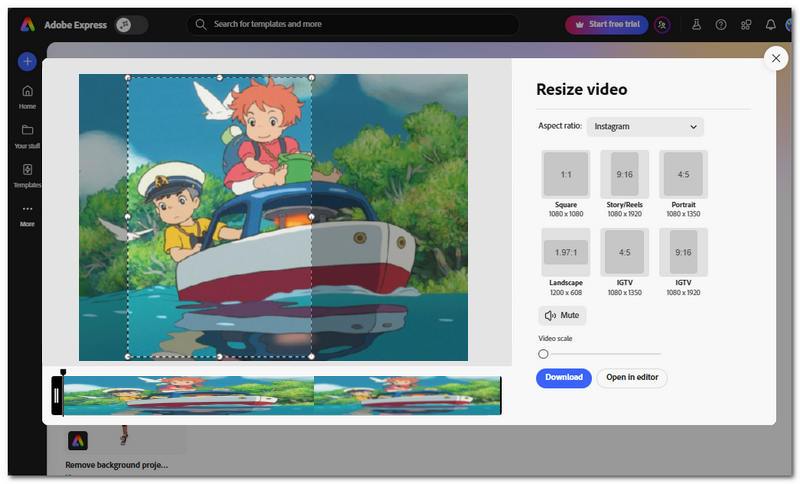Expand the Instagram aspect ratio dropdown
The width and height of the screenshot is (800, 484).
pos(645,126)
